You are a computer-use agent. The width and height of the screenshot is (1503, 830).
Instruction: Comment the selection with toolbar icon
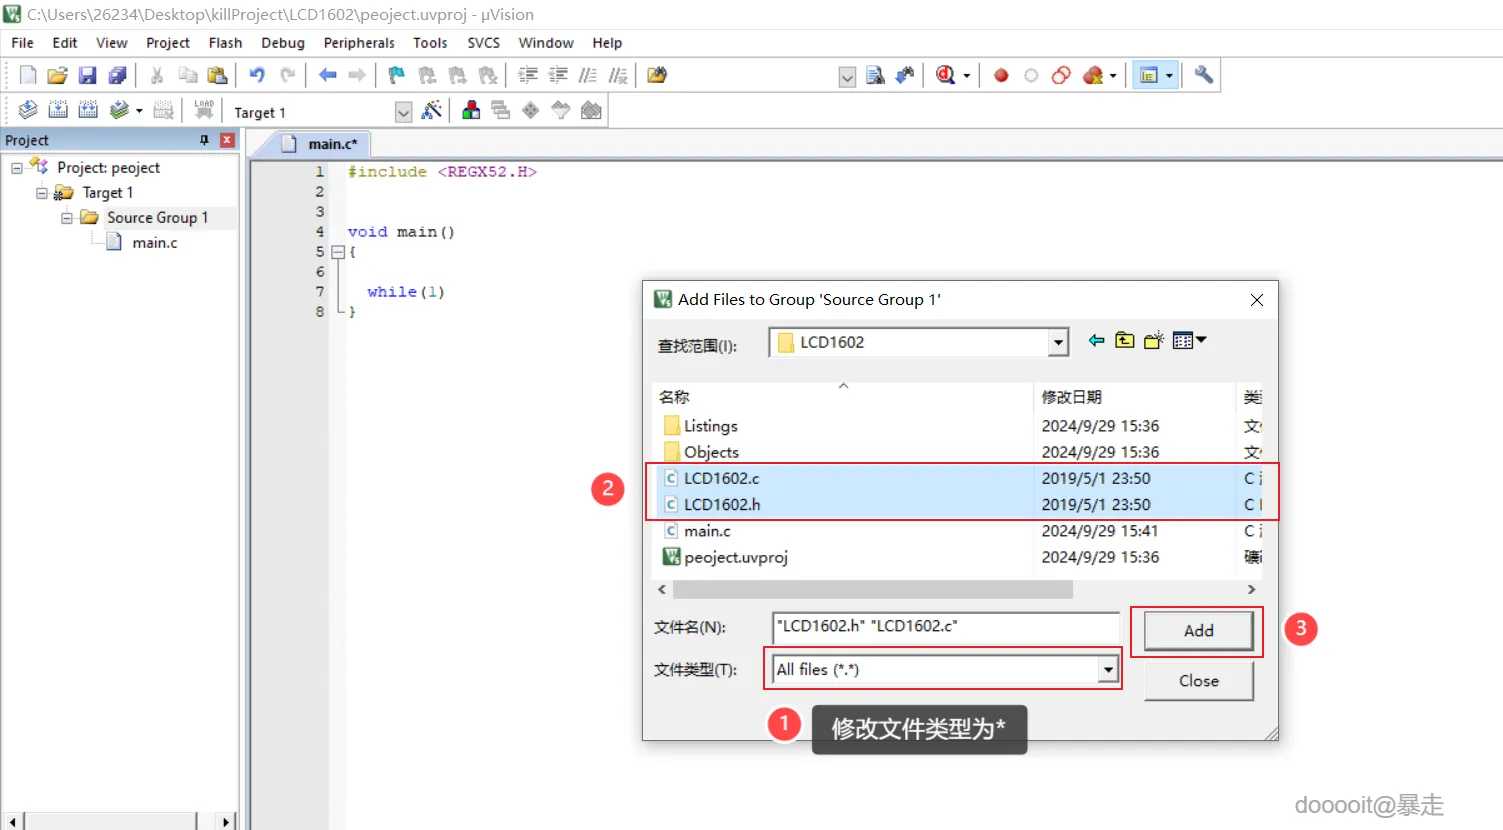588,75
